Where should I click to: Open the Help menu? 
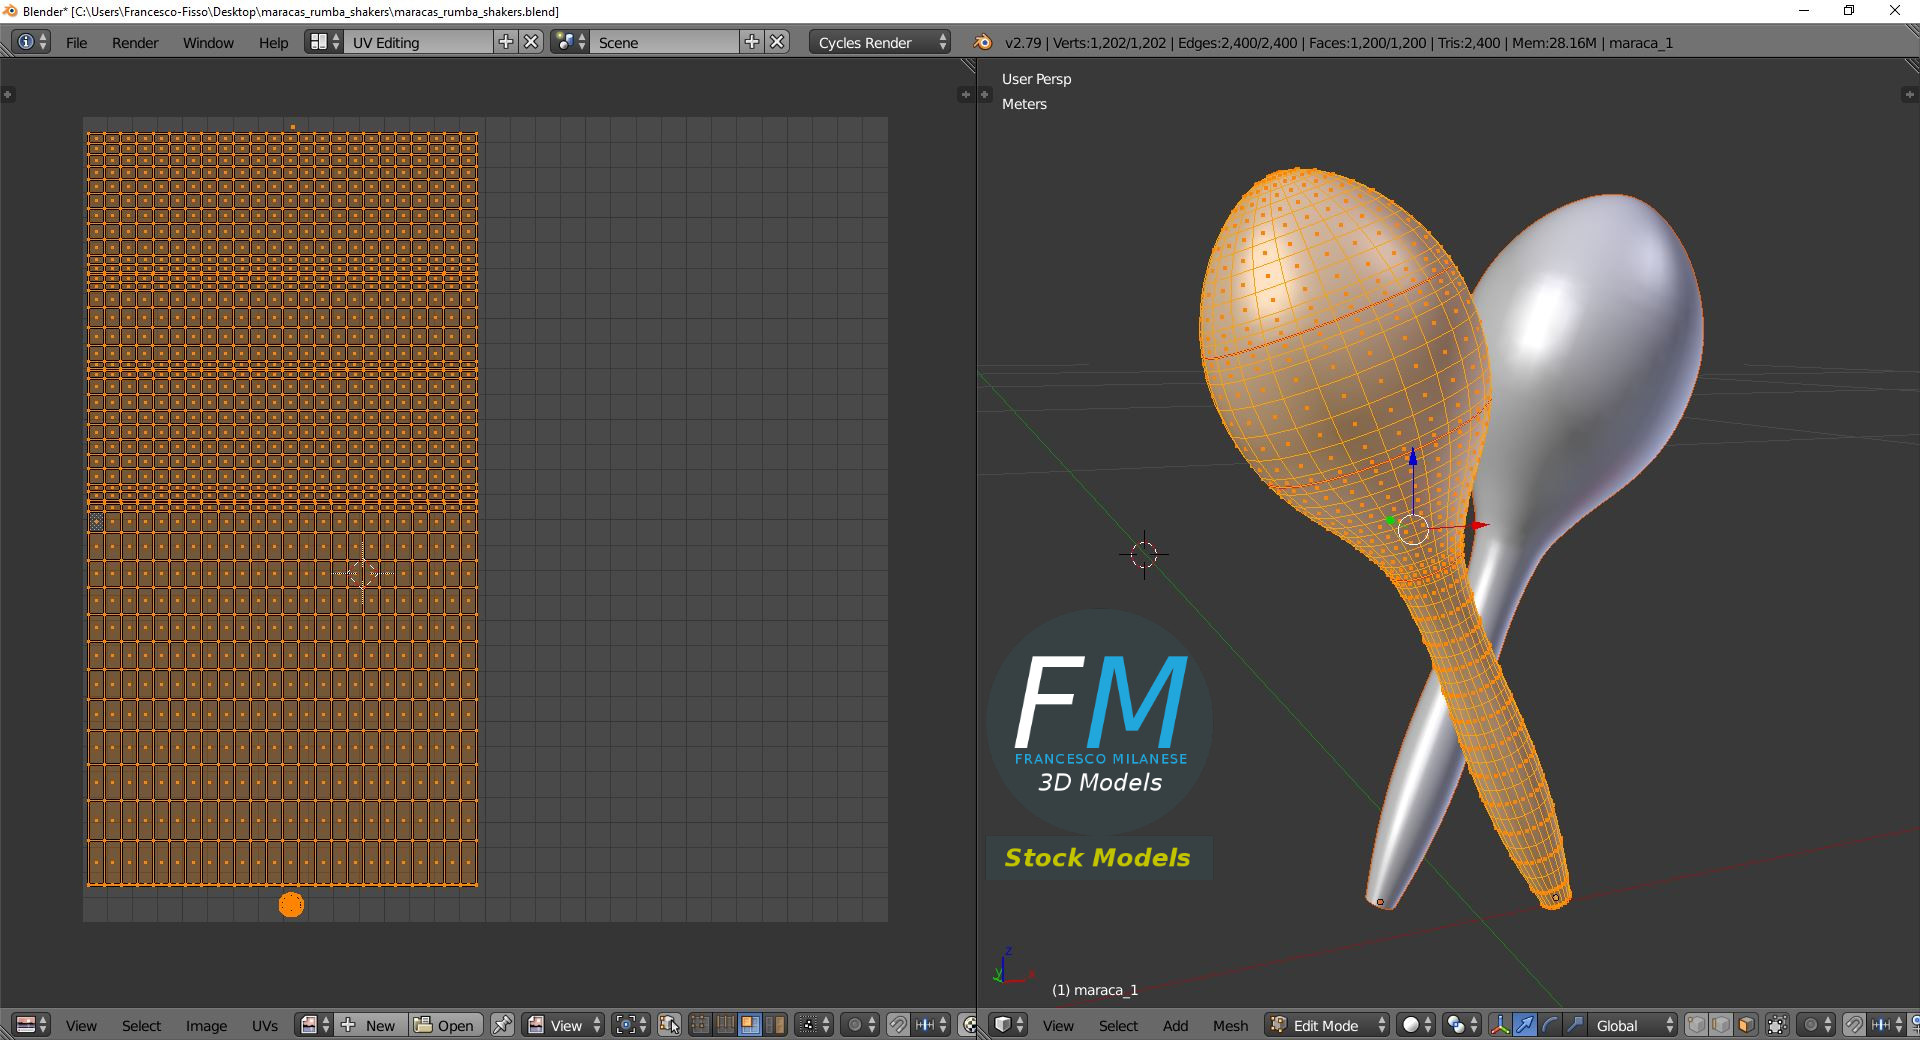coord(273,43)
